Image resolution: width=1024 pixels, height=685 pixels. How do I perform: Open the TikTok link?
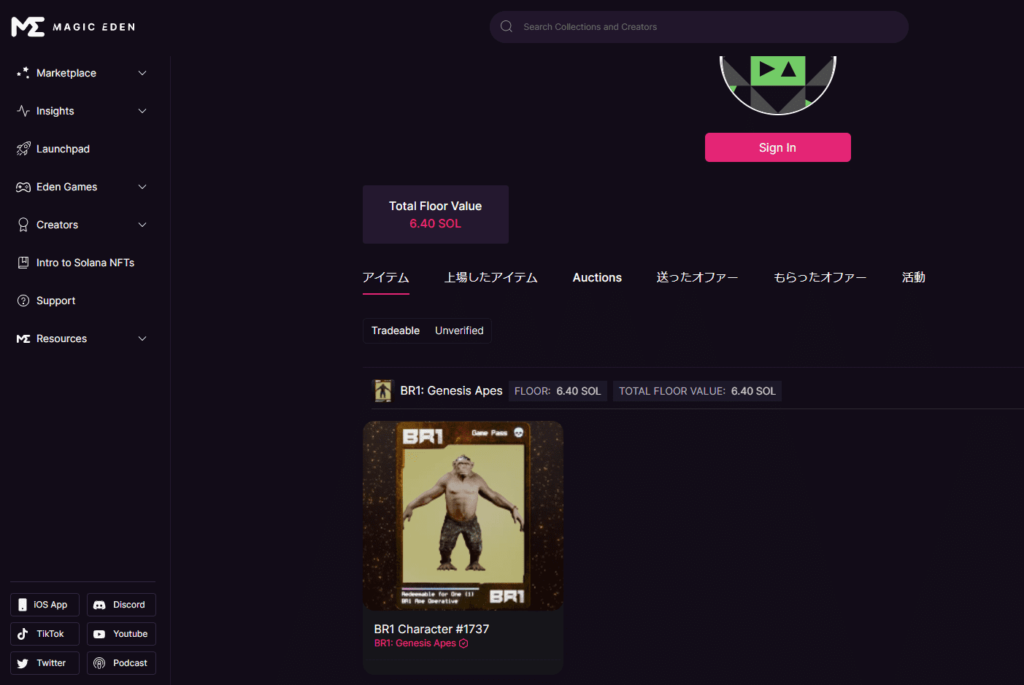tap(45, 634)
